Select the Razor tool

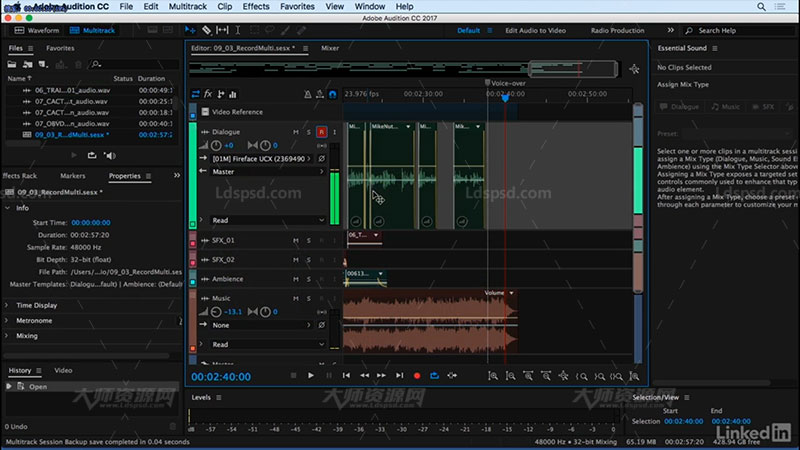tap(206, 31)
